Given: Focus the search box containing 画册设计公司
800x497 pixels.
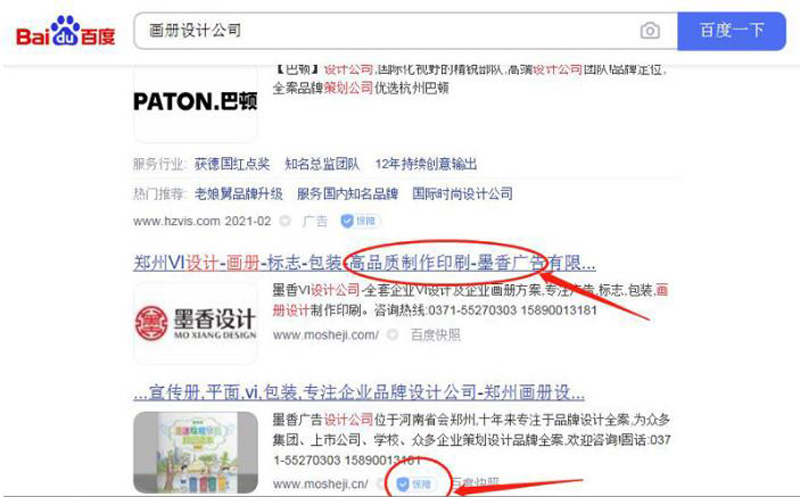Looking at the screenshot, I should coord(406,31).
